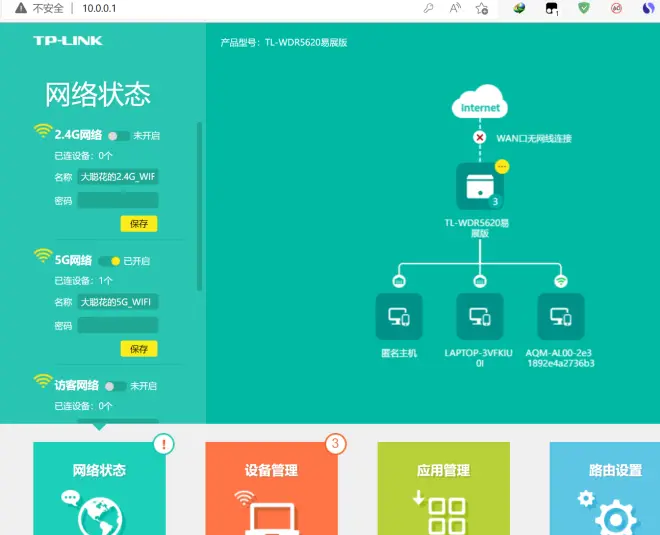Click wired port icon above 匿名主机
Image resolution: width=660 pixels, height=535 pixels.
399,281
